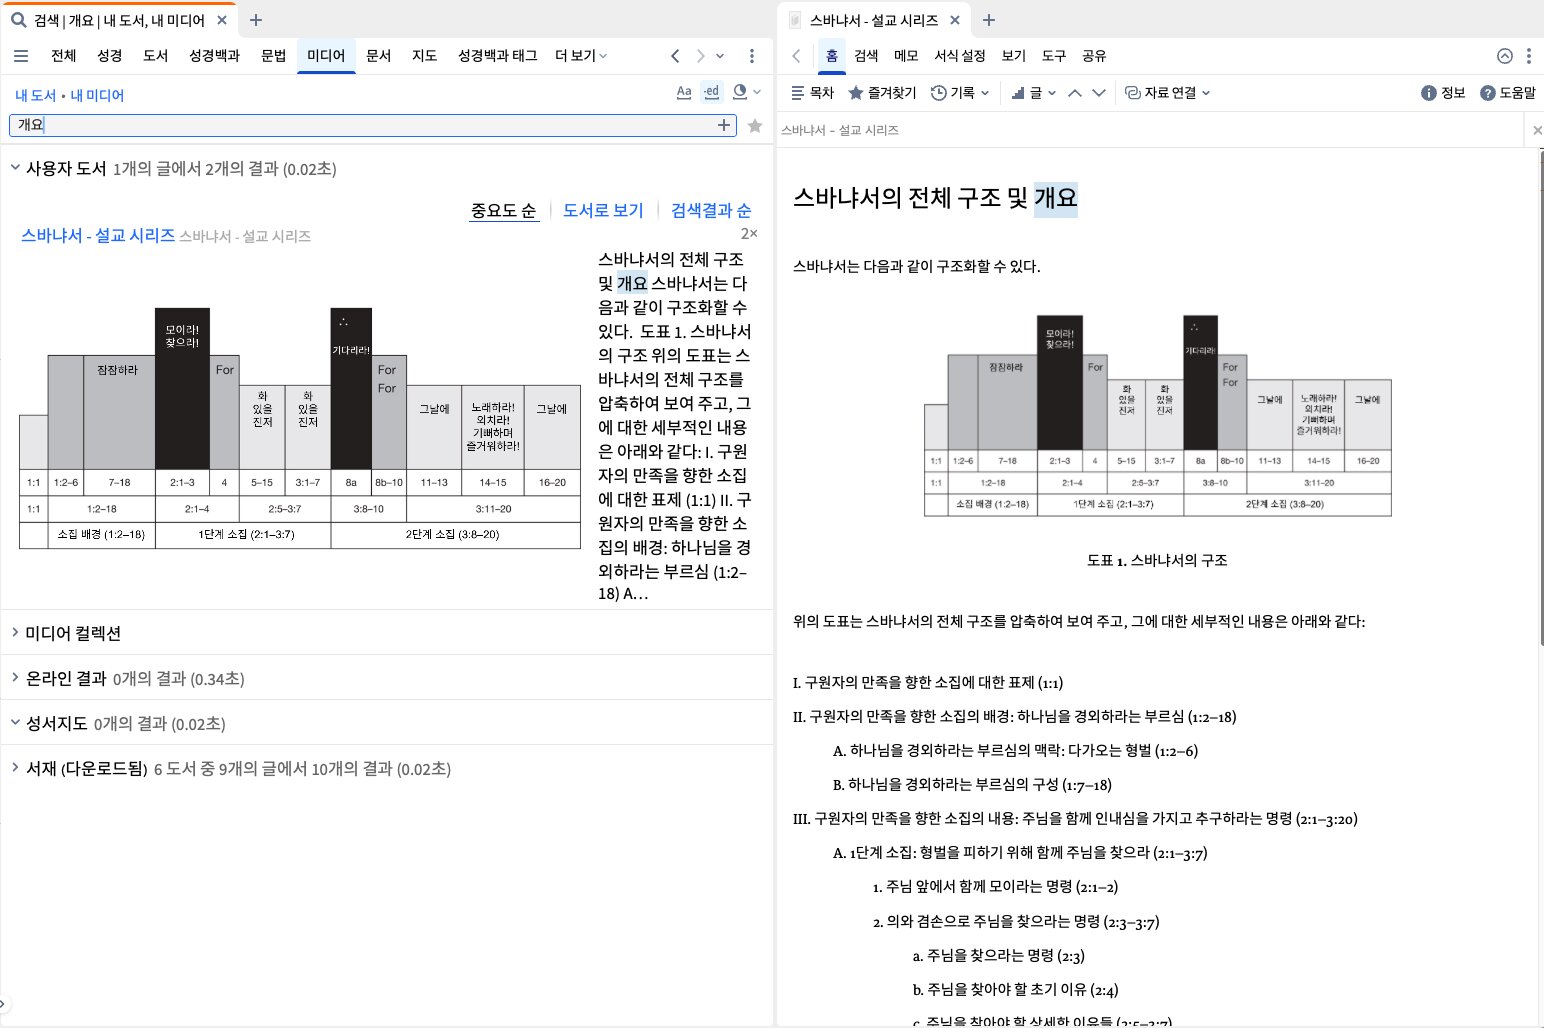Select the 성경백과 태그 search type
This screenshot has height=1028, width=1544.
[x=497, y=56]
